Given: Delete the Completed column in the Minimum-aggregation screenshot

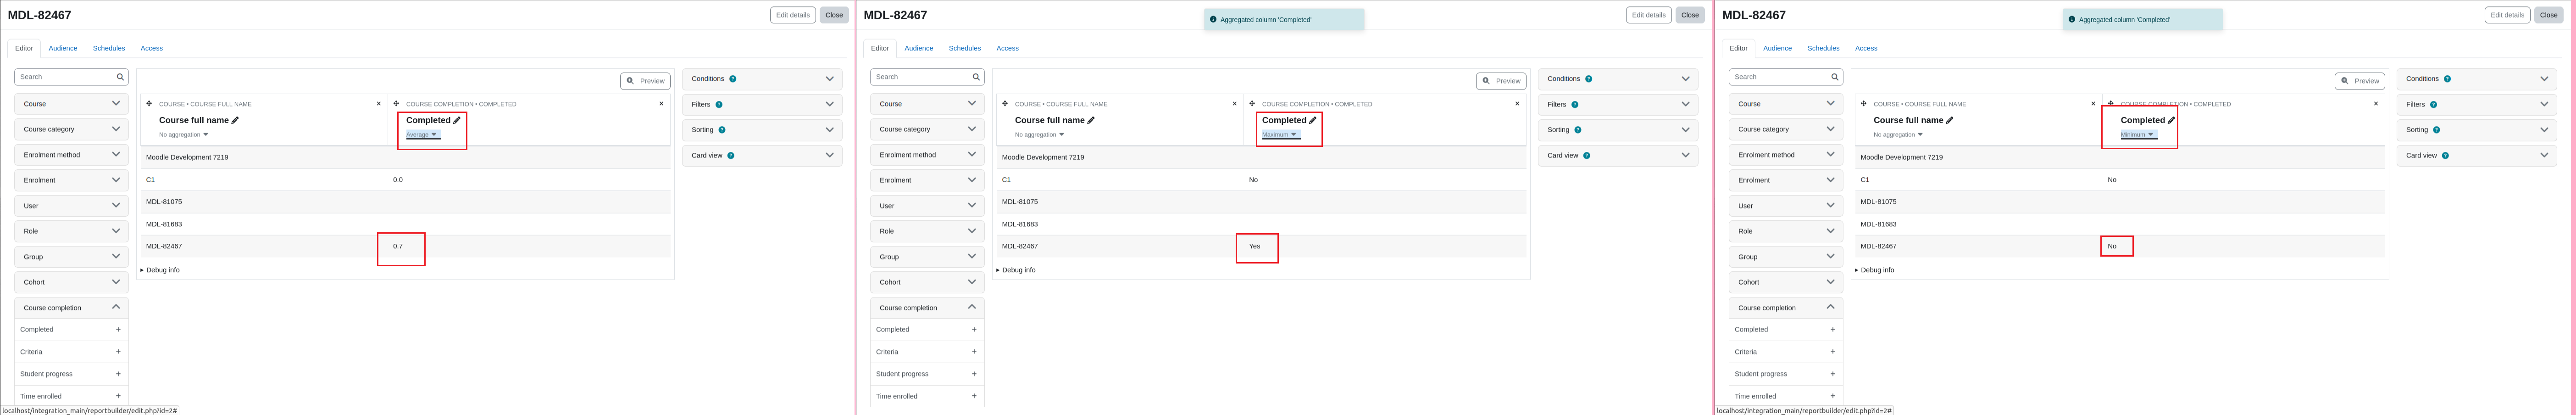Looking at the screenshot, I should click(x=2376, y=104).
